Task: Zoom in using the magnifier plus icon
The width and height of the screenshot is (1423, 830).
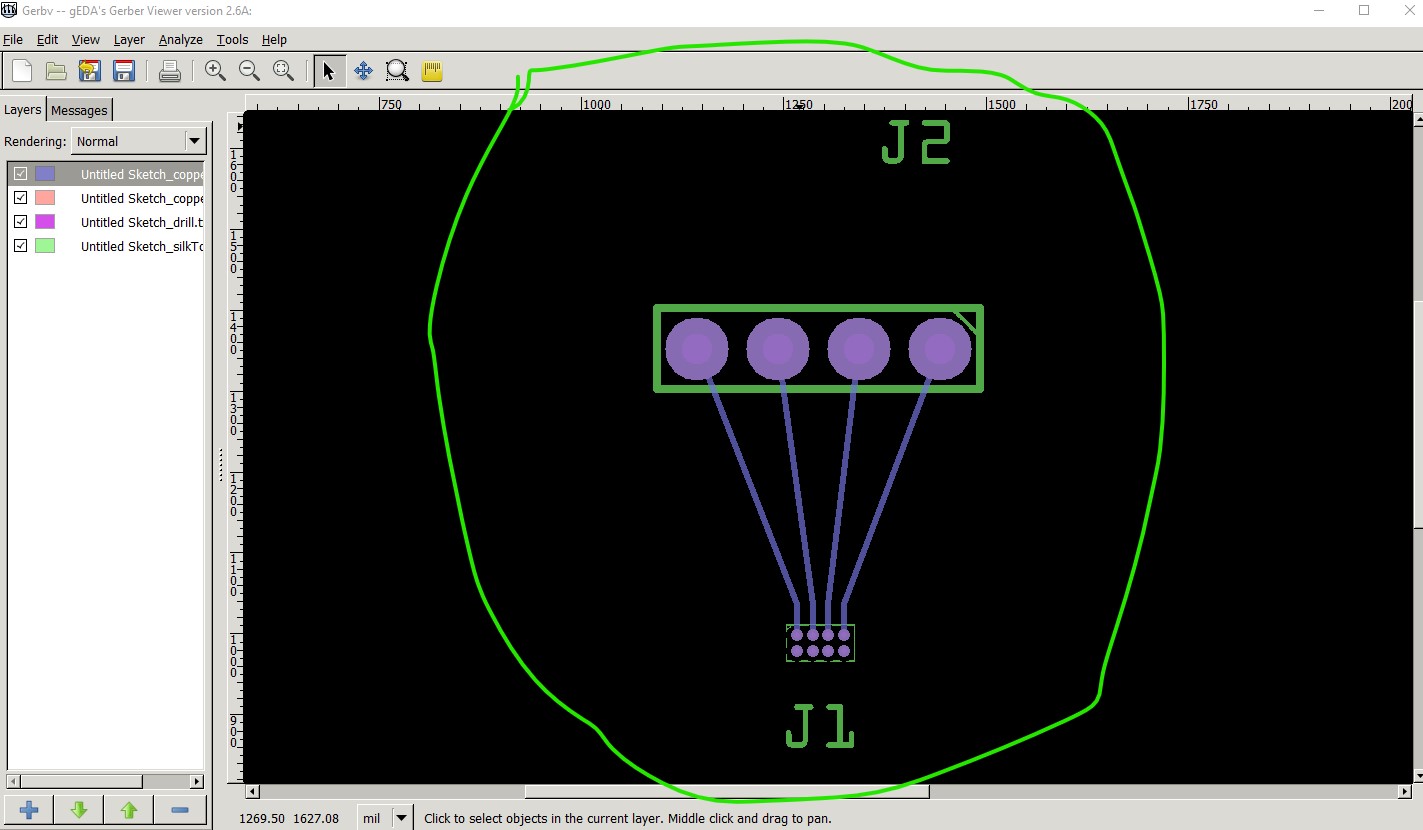Action: (215, 71)
